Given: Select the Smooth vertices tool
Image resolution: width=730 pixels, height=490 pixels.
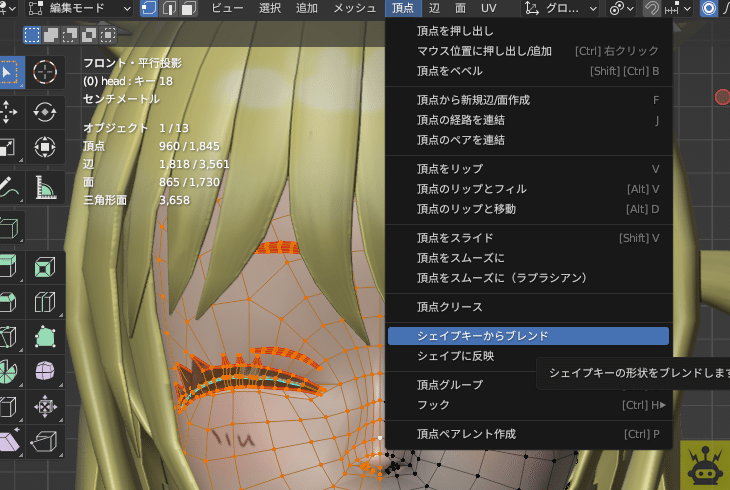Looking at the screenshot, I should point(45,372).
